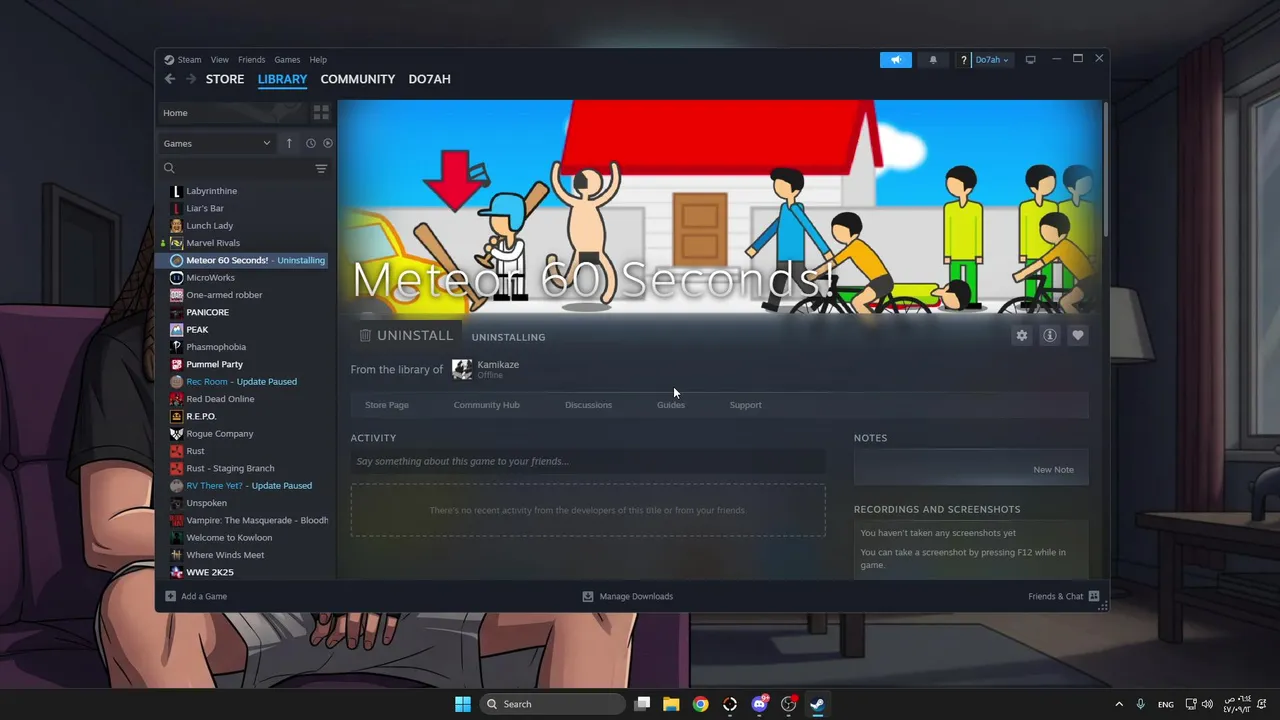
Task: Open File Explorer from the taskbar
Action: pyautogui.click(x=671, y=704)
